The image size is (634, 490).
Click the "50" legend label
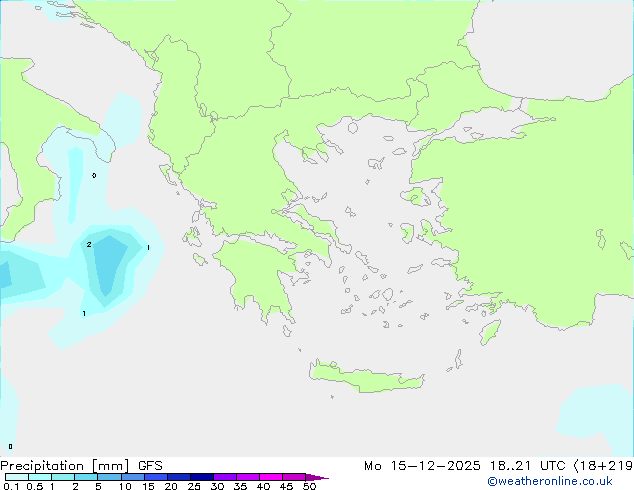[x=309, y=486]
